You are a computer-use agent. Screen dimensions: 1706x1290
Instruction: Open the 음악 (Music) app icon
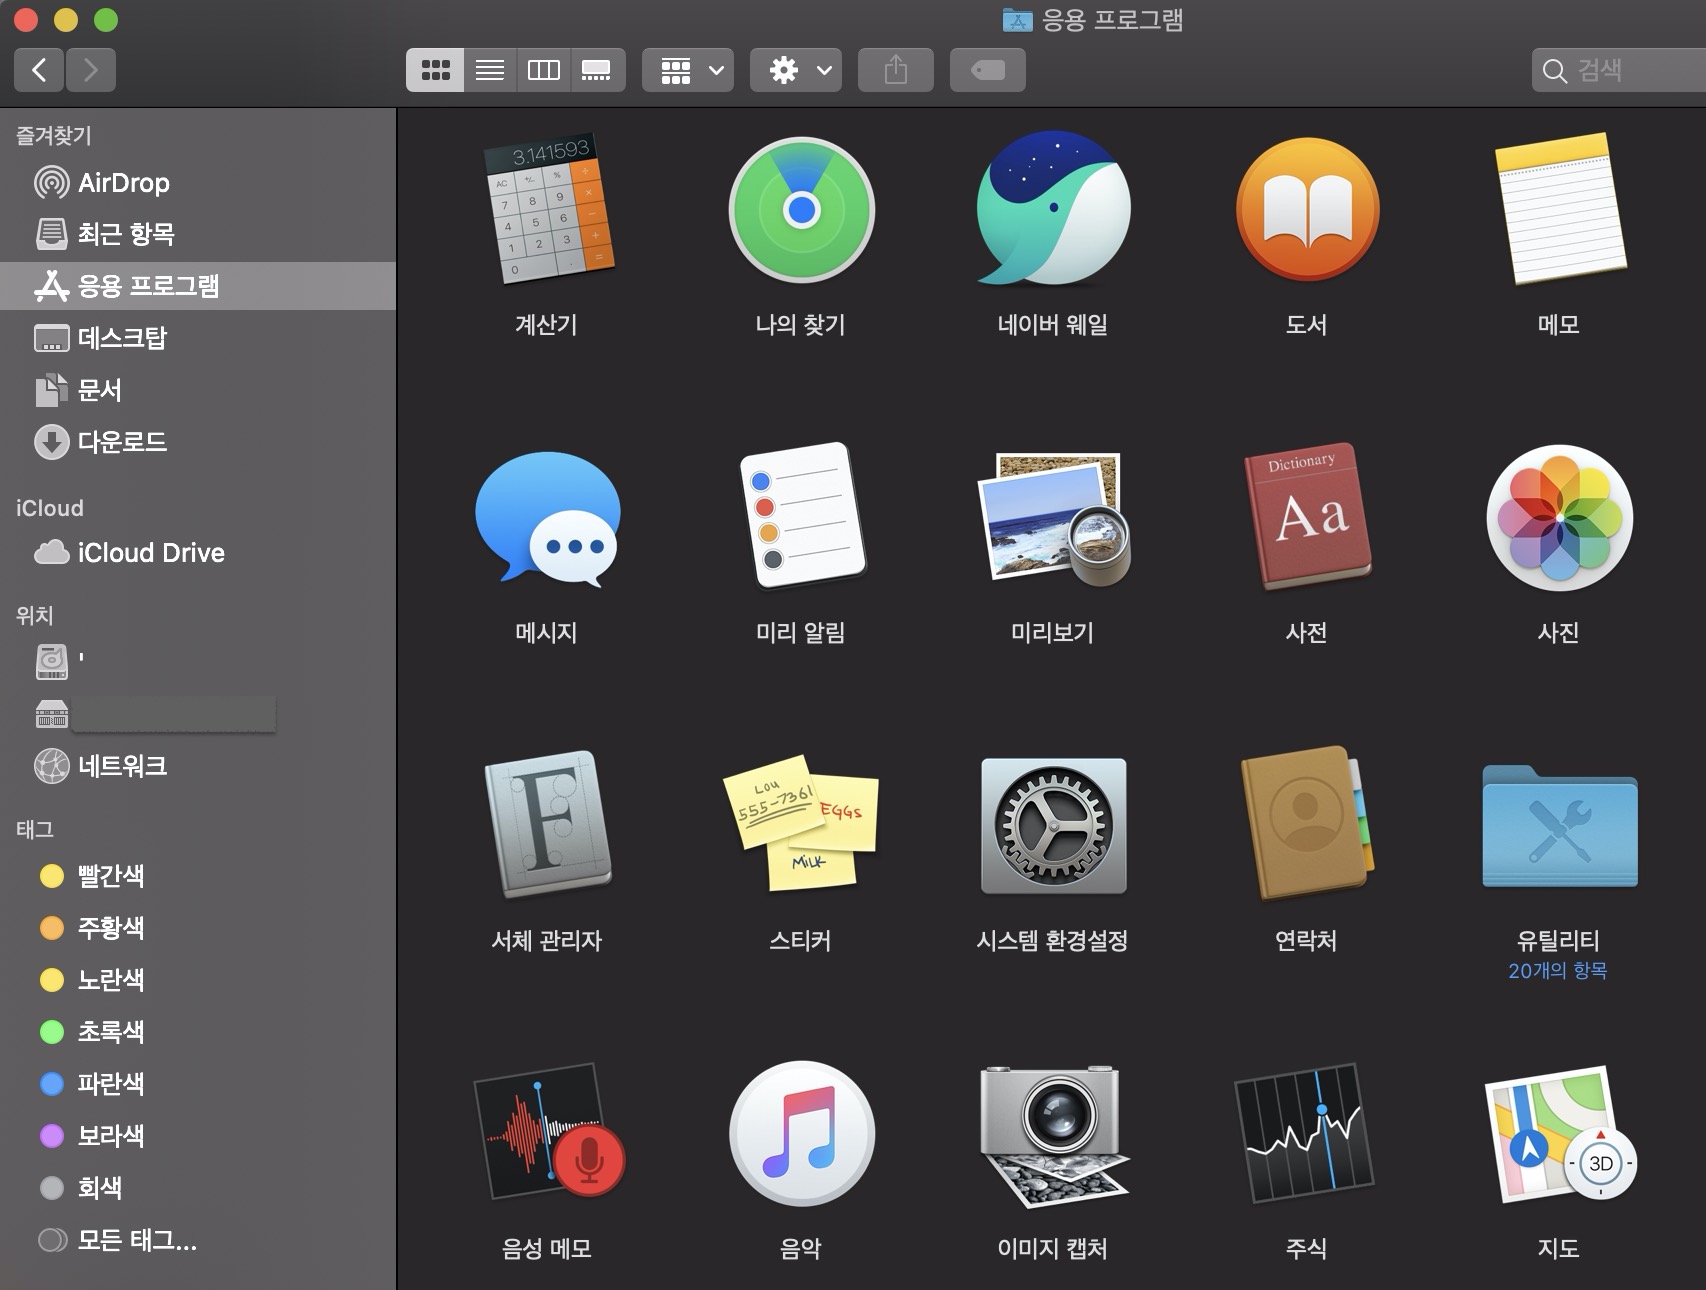801,1133
